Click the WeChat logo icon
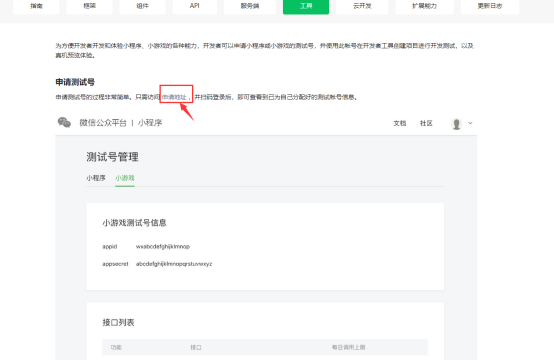Viewport: 554px width, 360px height. (64, 123)
